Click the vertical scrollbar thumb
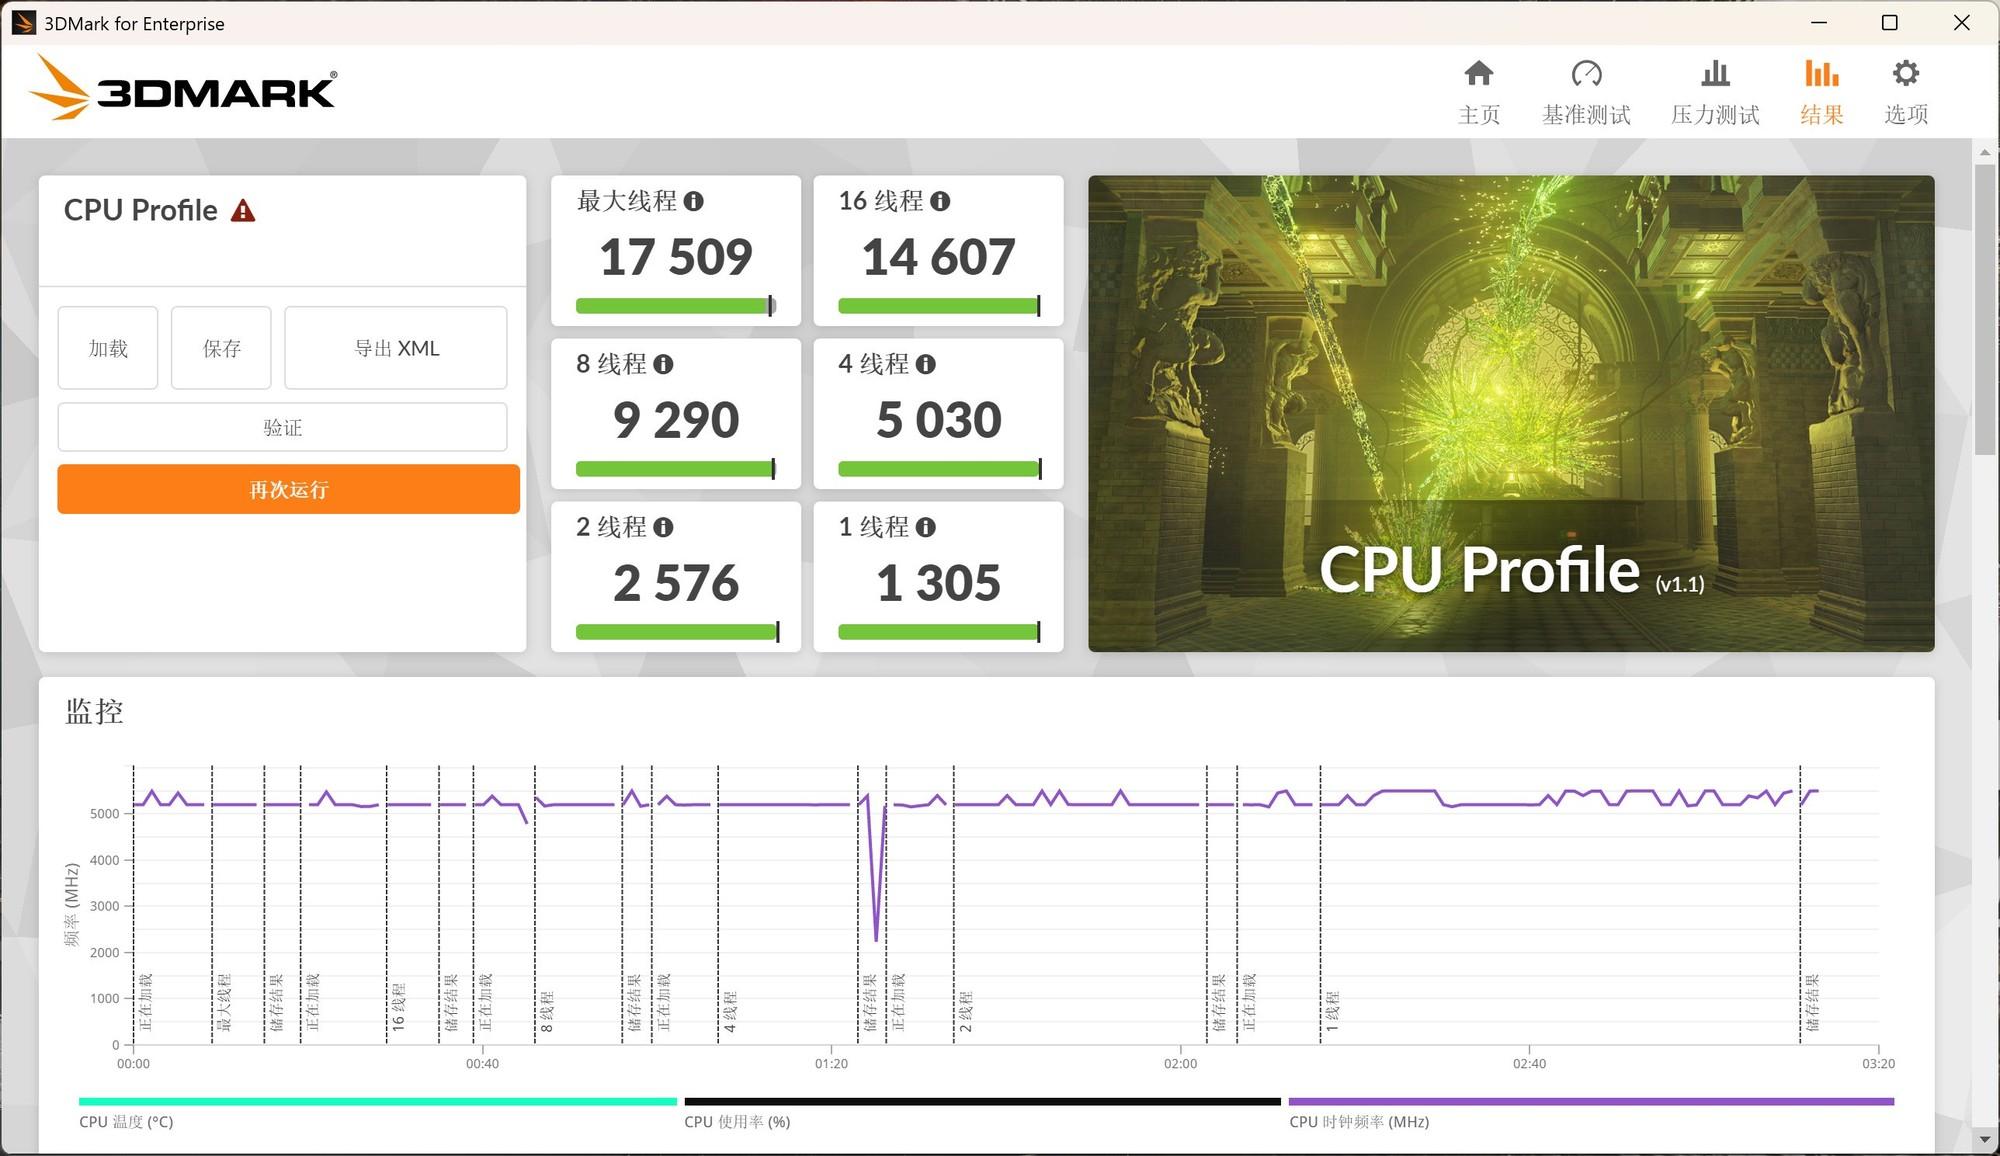Screen dimensions: 2000x1156 tap(1985, 308)
